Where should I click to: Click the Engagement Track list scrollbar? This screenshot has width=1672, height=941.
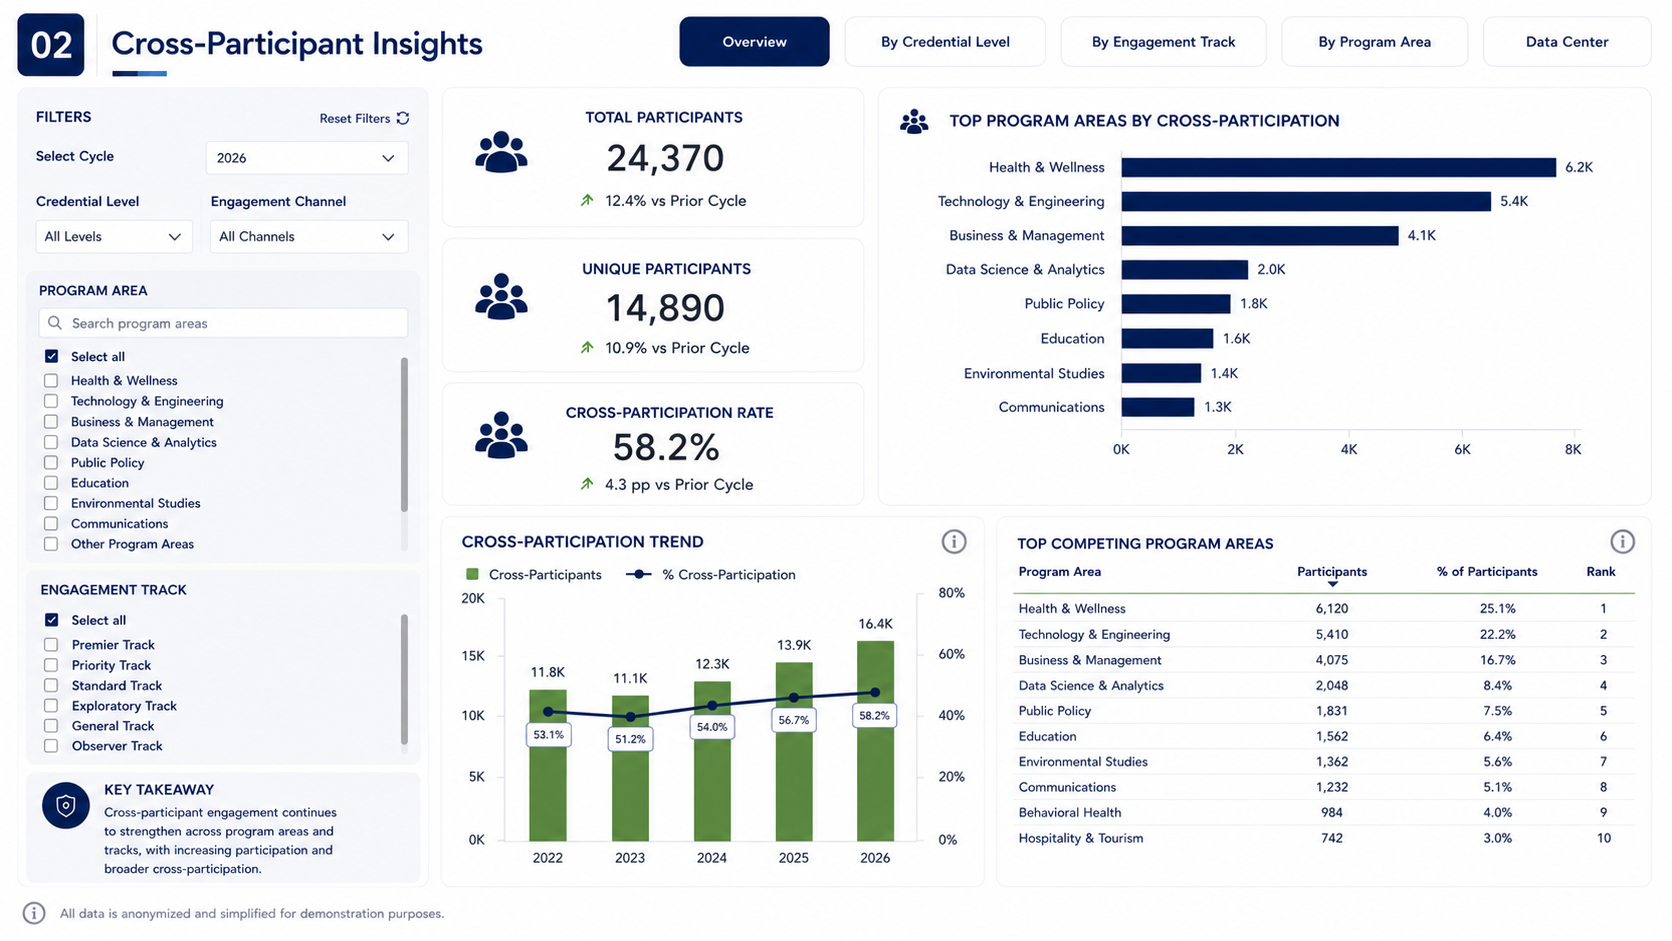pyautogui.click(x=404, y=679)
